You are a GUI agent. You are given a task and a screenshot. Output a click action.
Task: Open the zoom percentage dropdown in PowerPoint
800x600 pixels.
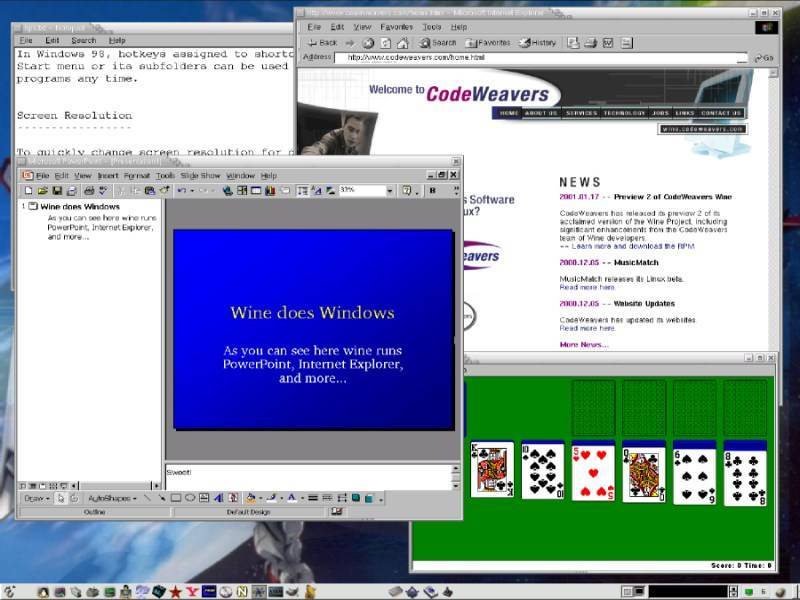point(391,190)
